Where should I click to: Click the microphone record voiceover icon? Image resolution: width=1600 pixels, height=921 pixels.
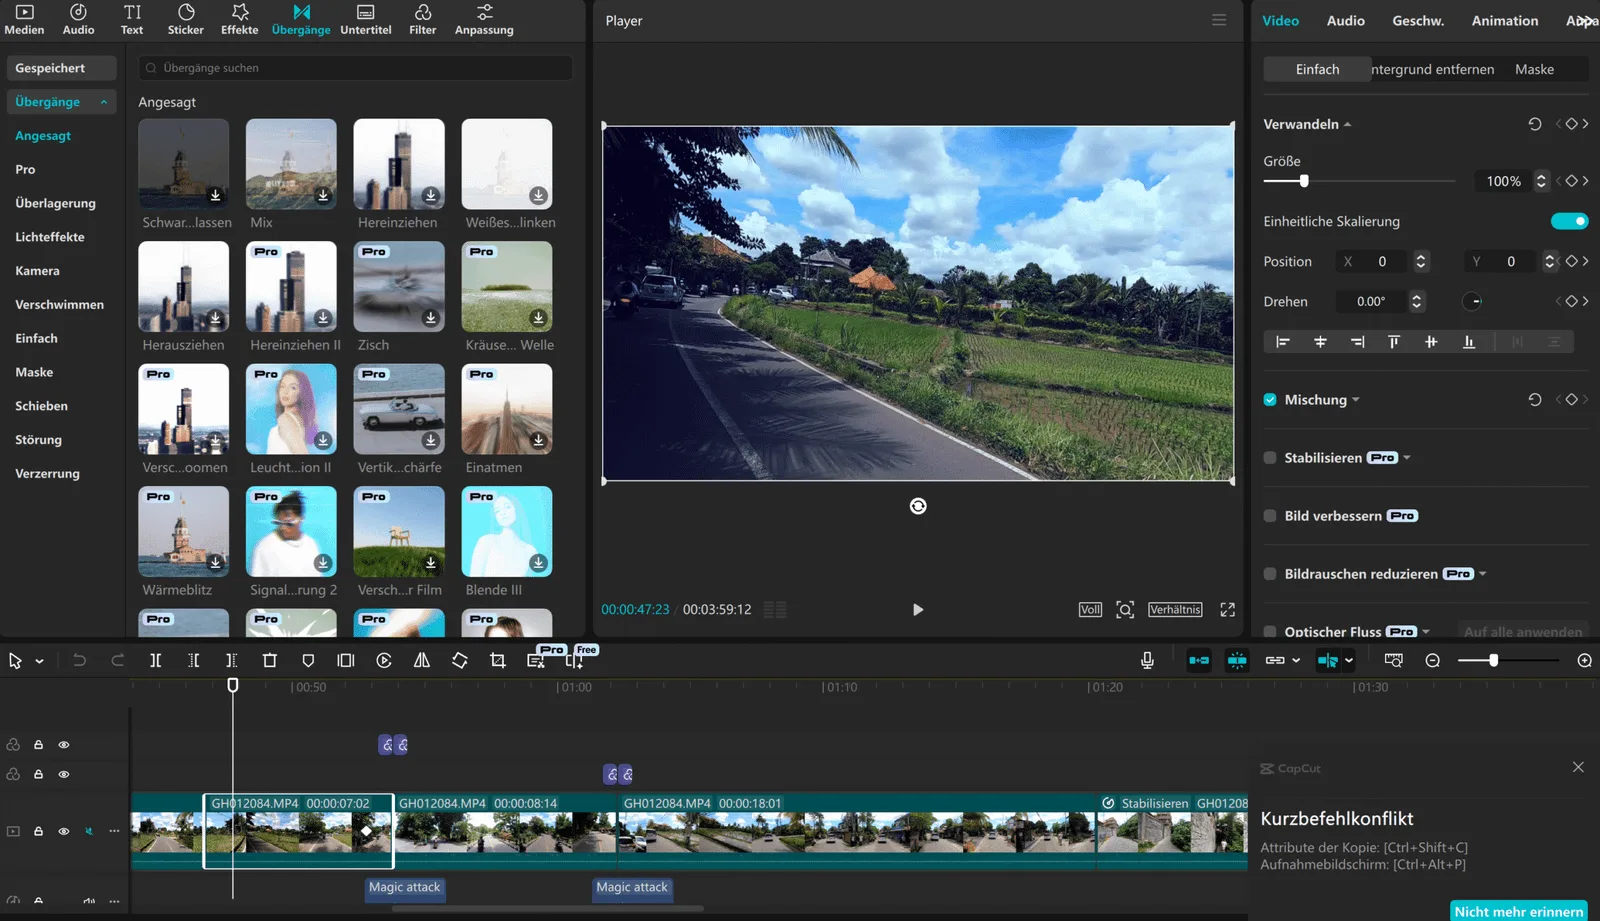[1147, 660]
